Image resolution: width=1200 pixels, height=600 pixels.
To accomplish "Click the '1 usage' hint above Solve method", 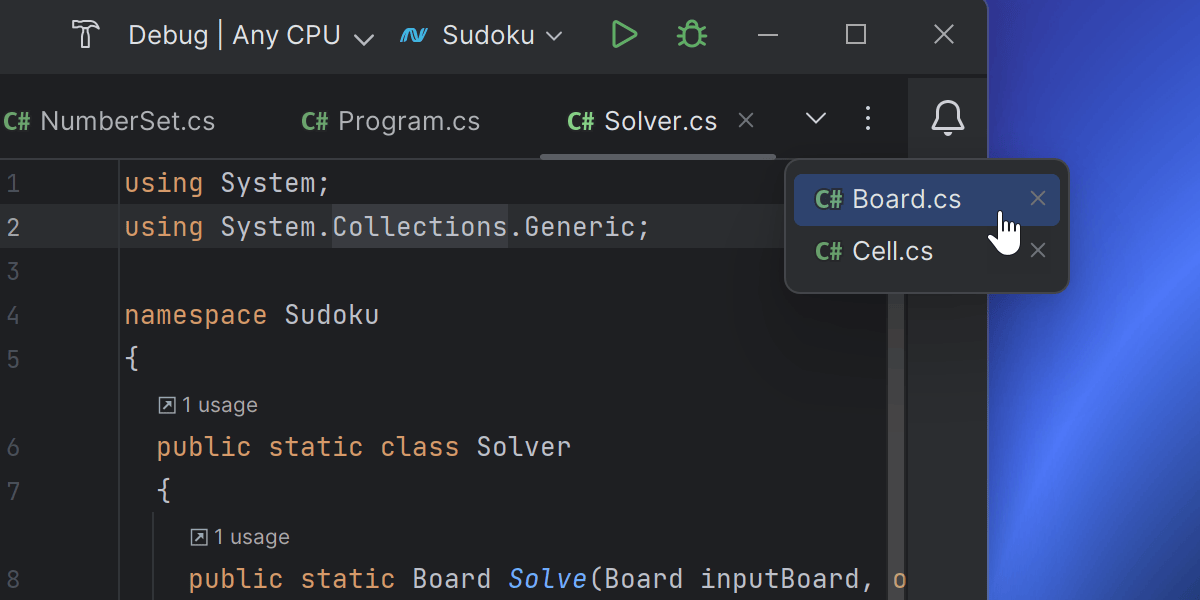I will (240, 537).
